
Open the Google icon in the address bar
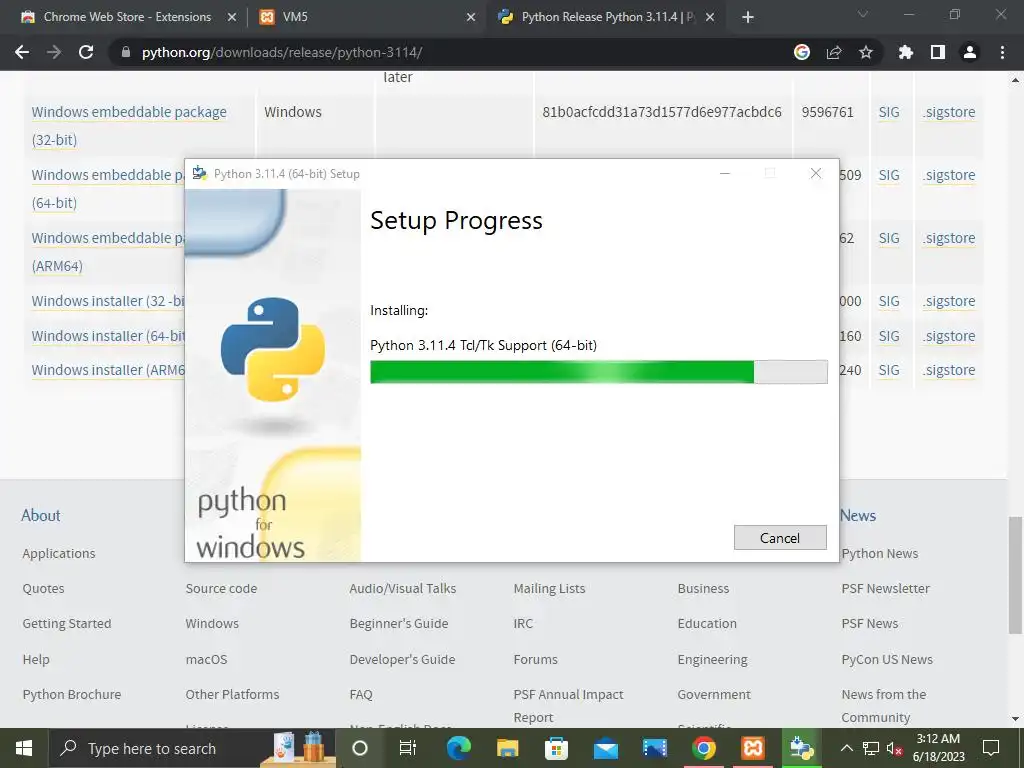[x=801, y=52]
